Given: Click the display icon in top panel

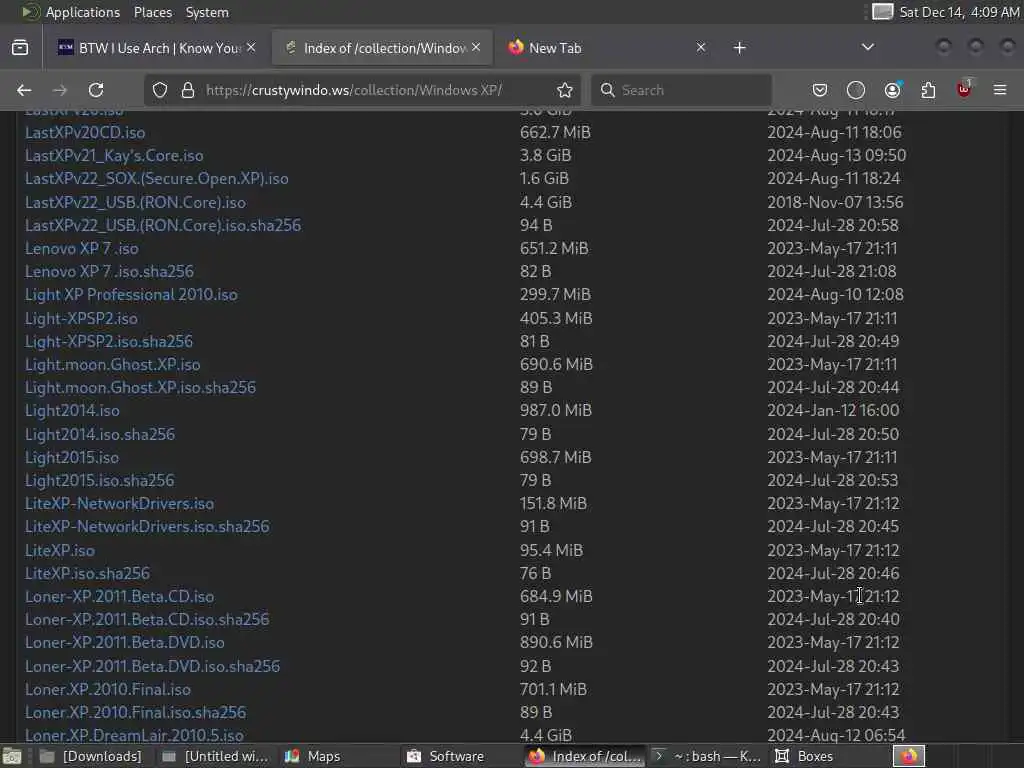Looking at the screenshot, I should (x=882, y=12).
